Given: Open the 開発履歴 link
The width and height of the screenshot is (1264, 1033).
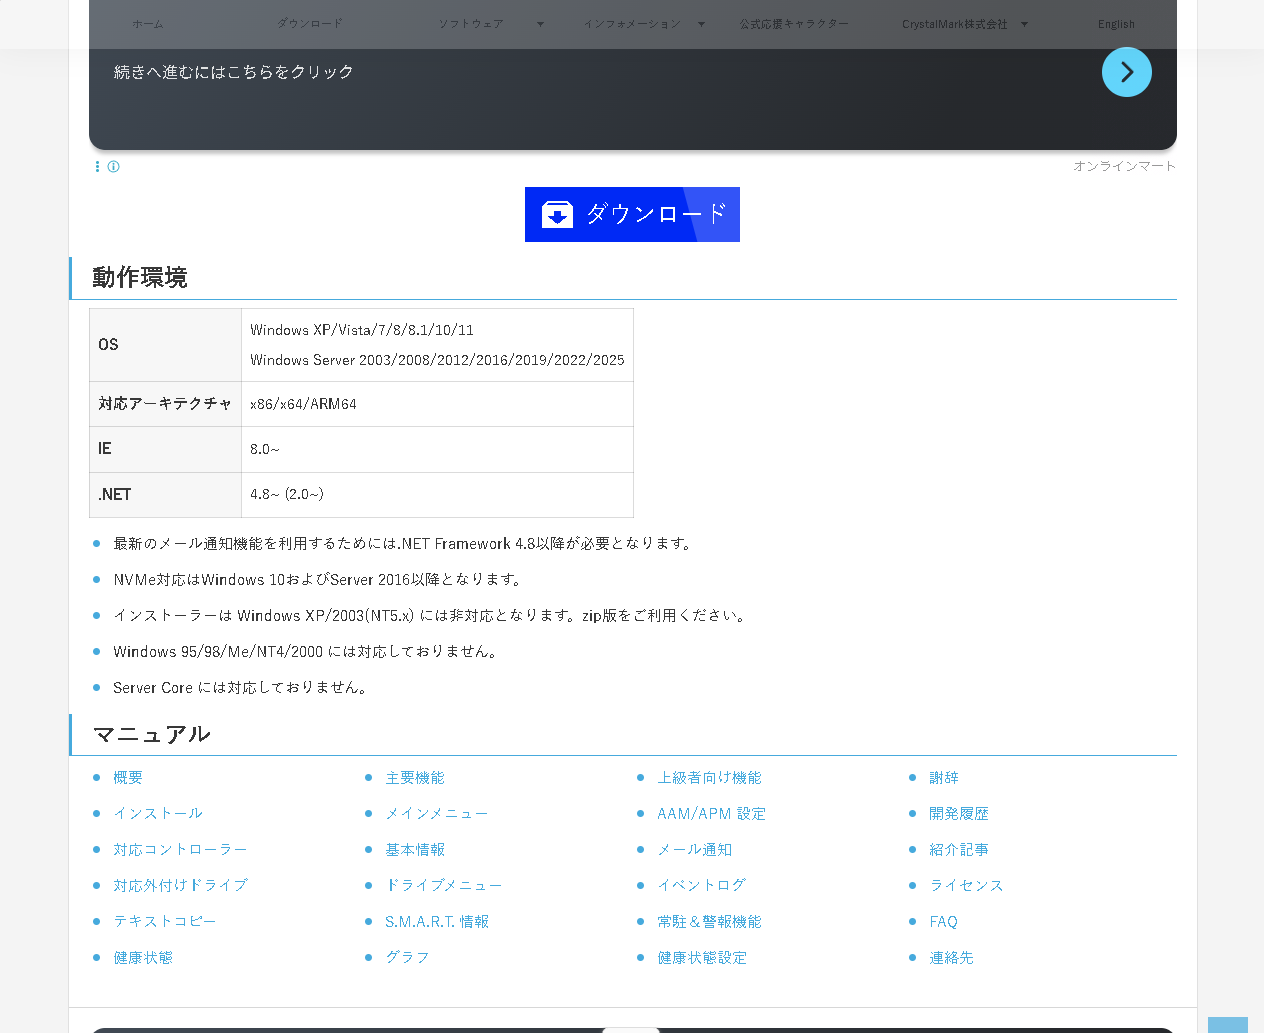Looking at the screenshot, I should (x=958, y=813).
